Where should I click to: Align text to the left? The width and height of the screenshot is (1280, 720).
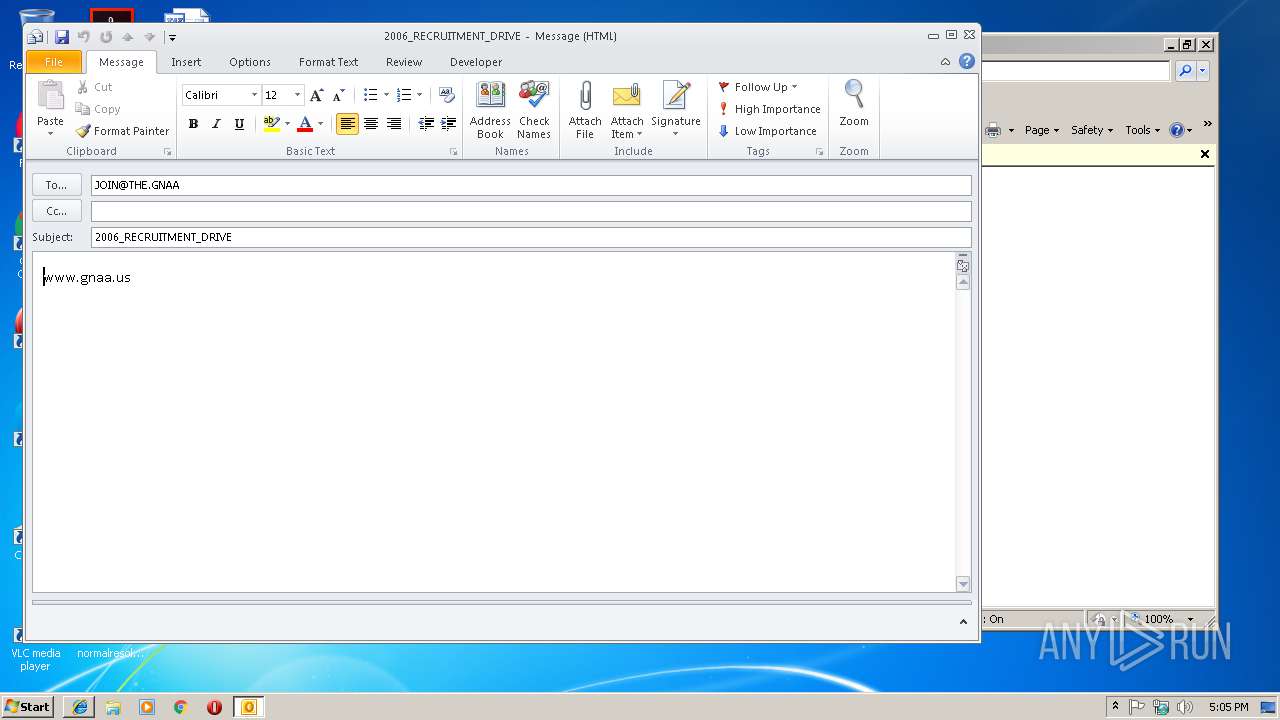(347, 124)
